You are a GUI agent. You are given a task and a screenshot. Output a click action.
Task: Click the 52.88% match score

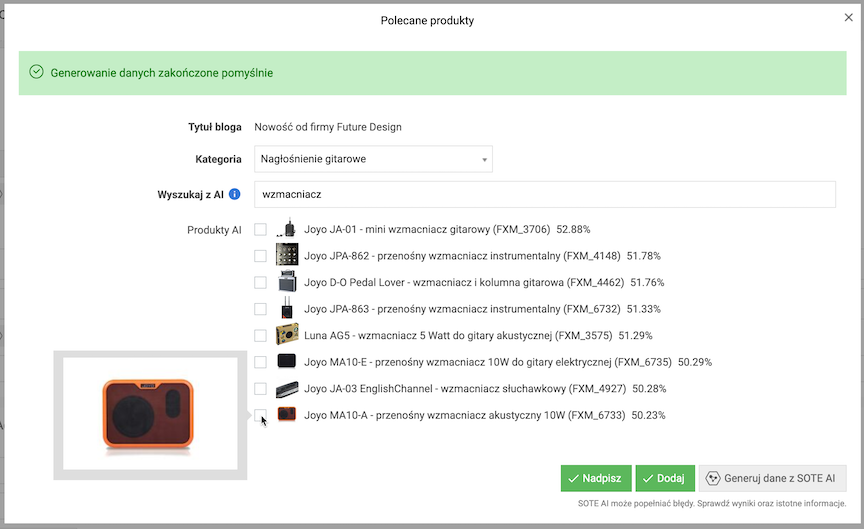click(573, 229)
